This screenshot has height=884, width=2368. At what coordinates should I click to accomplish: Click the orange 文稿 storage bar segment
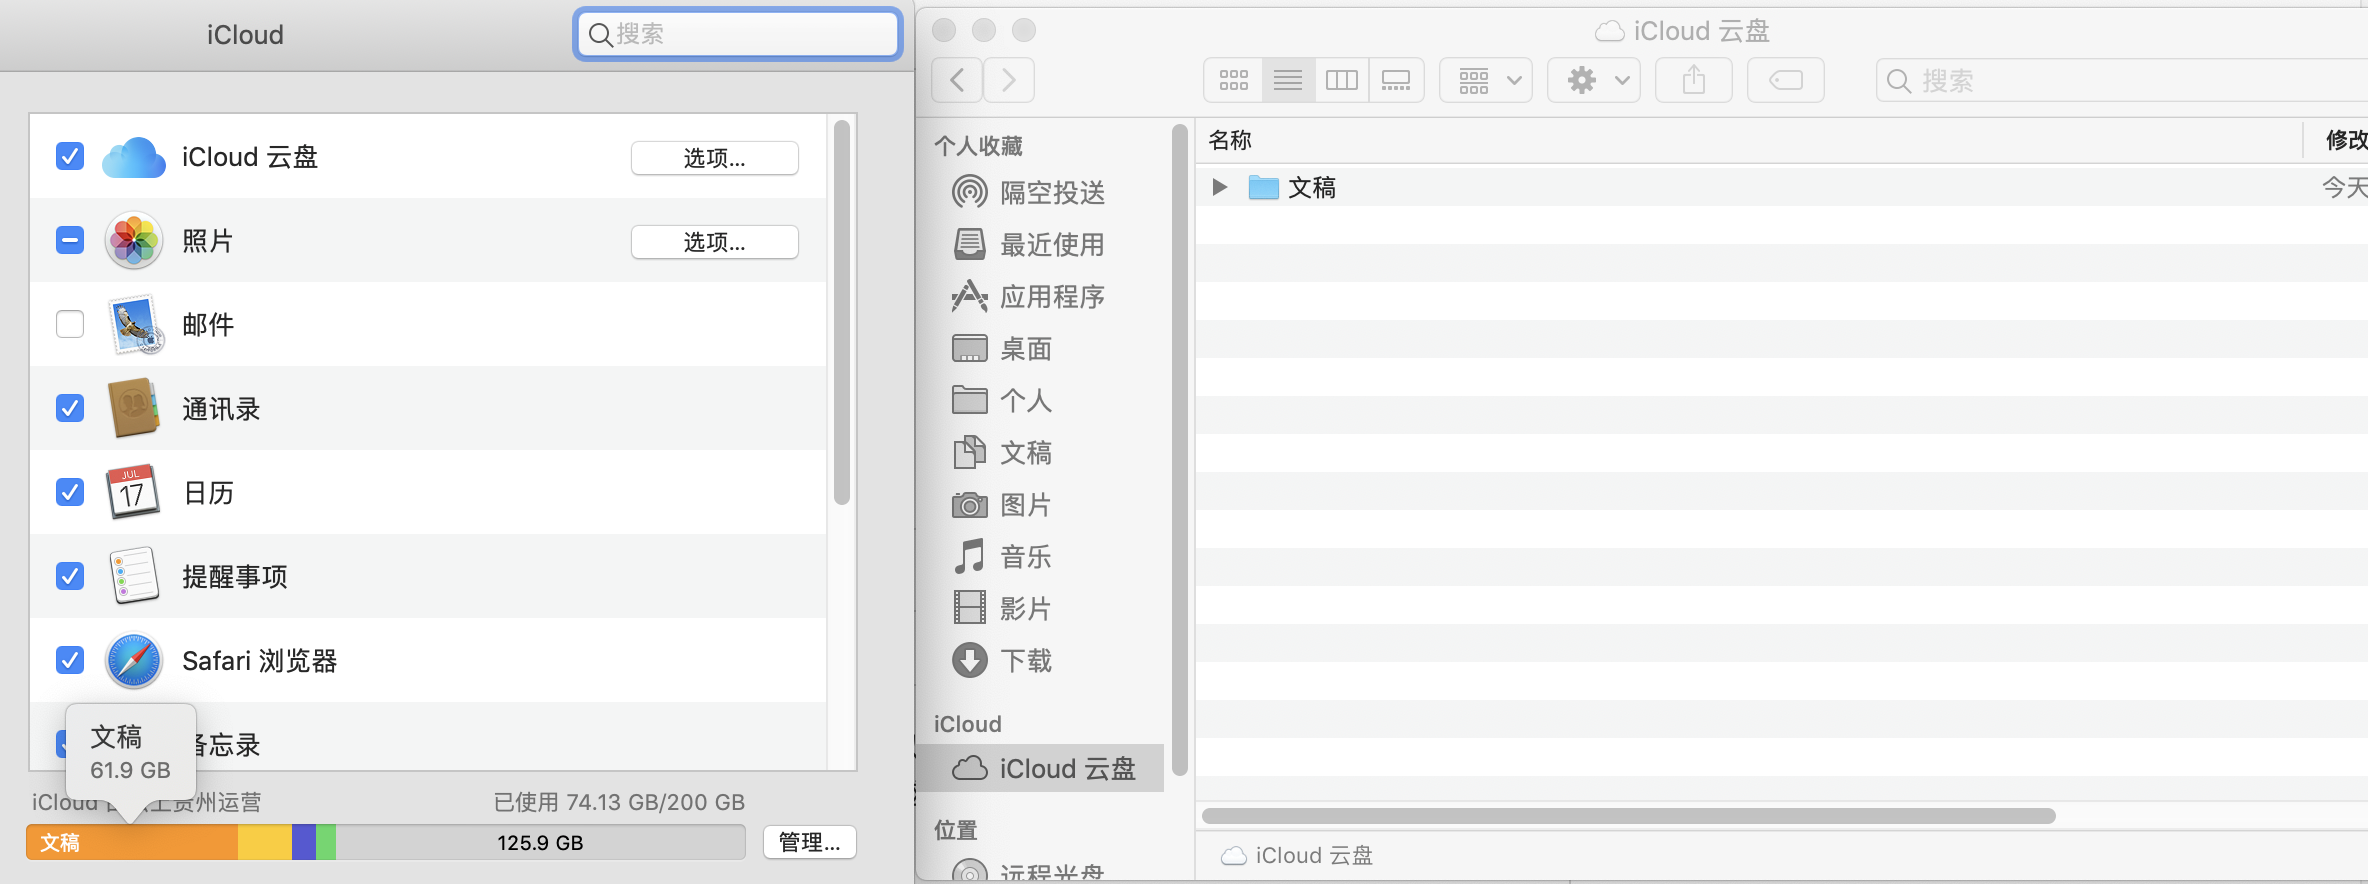click(132, 843)
